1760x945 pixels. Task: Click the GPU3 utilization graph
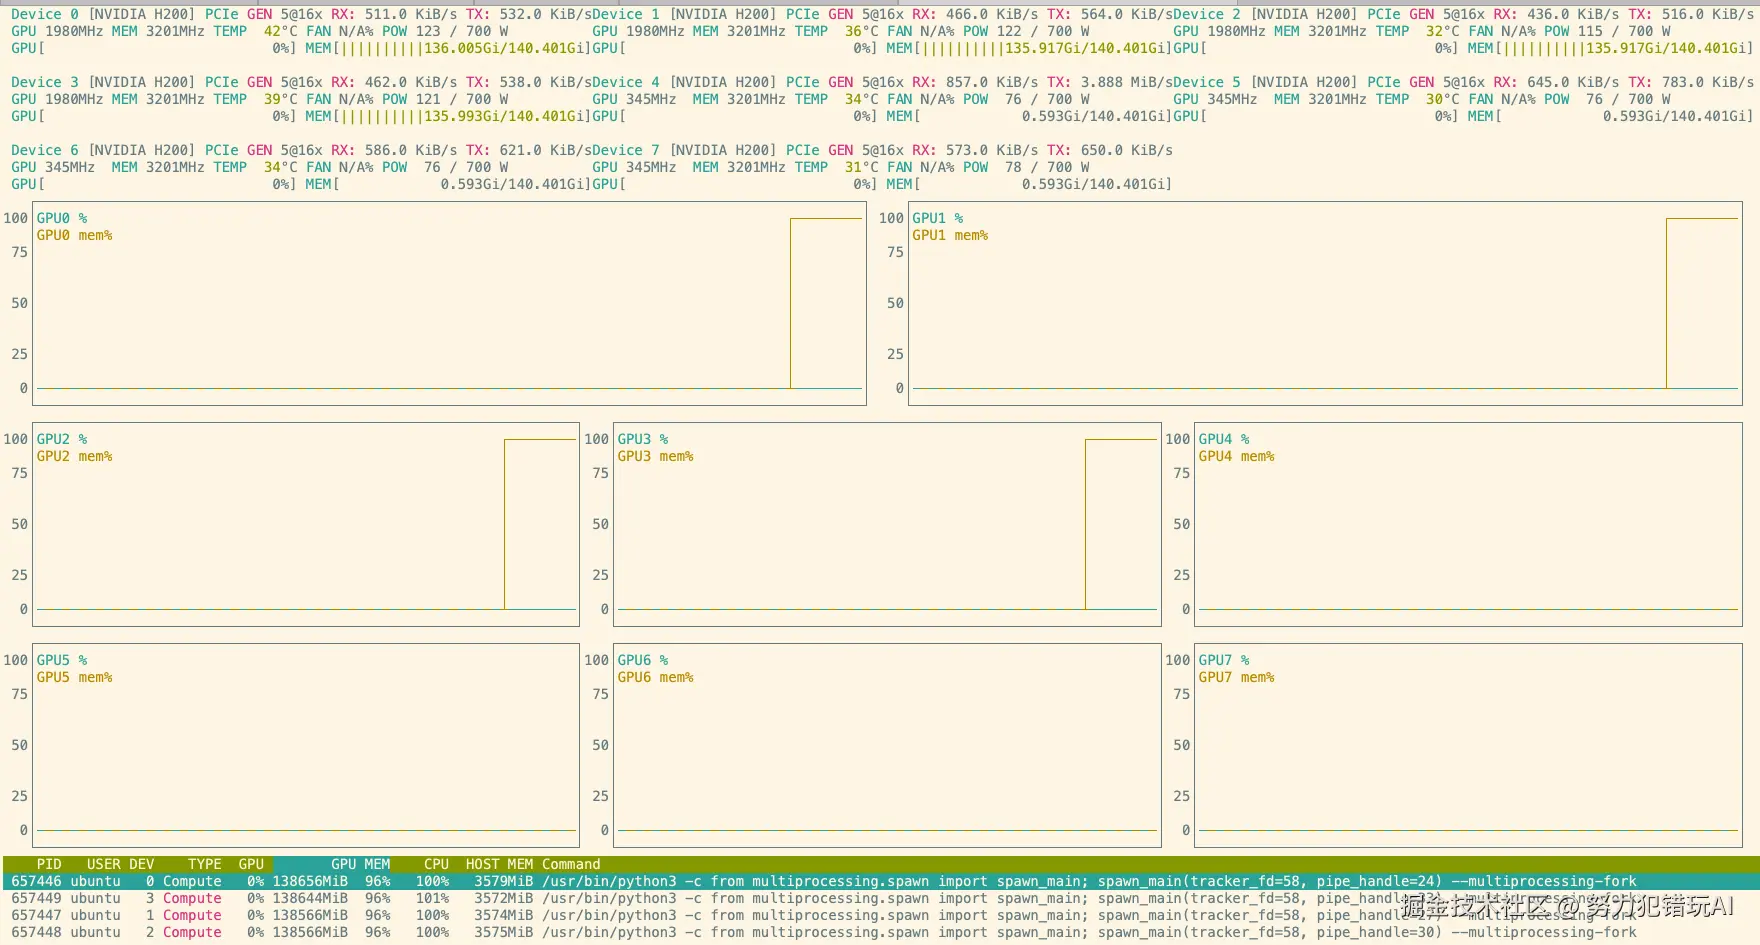point(887,525)
